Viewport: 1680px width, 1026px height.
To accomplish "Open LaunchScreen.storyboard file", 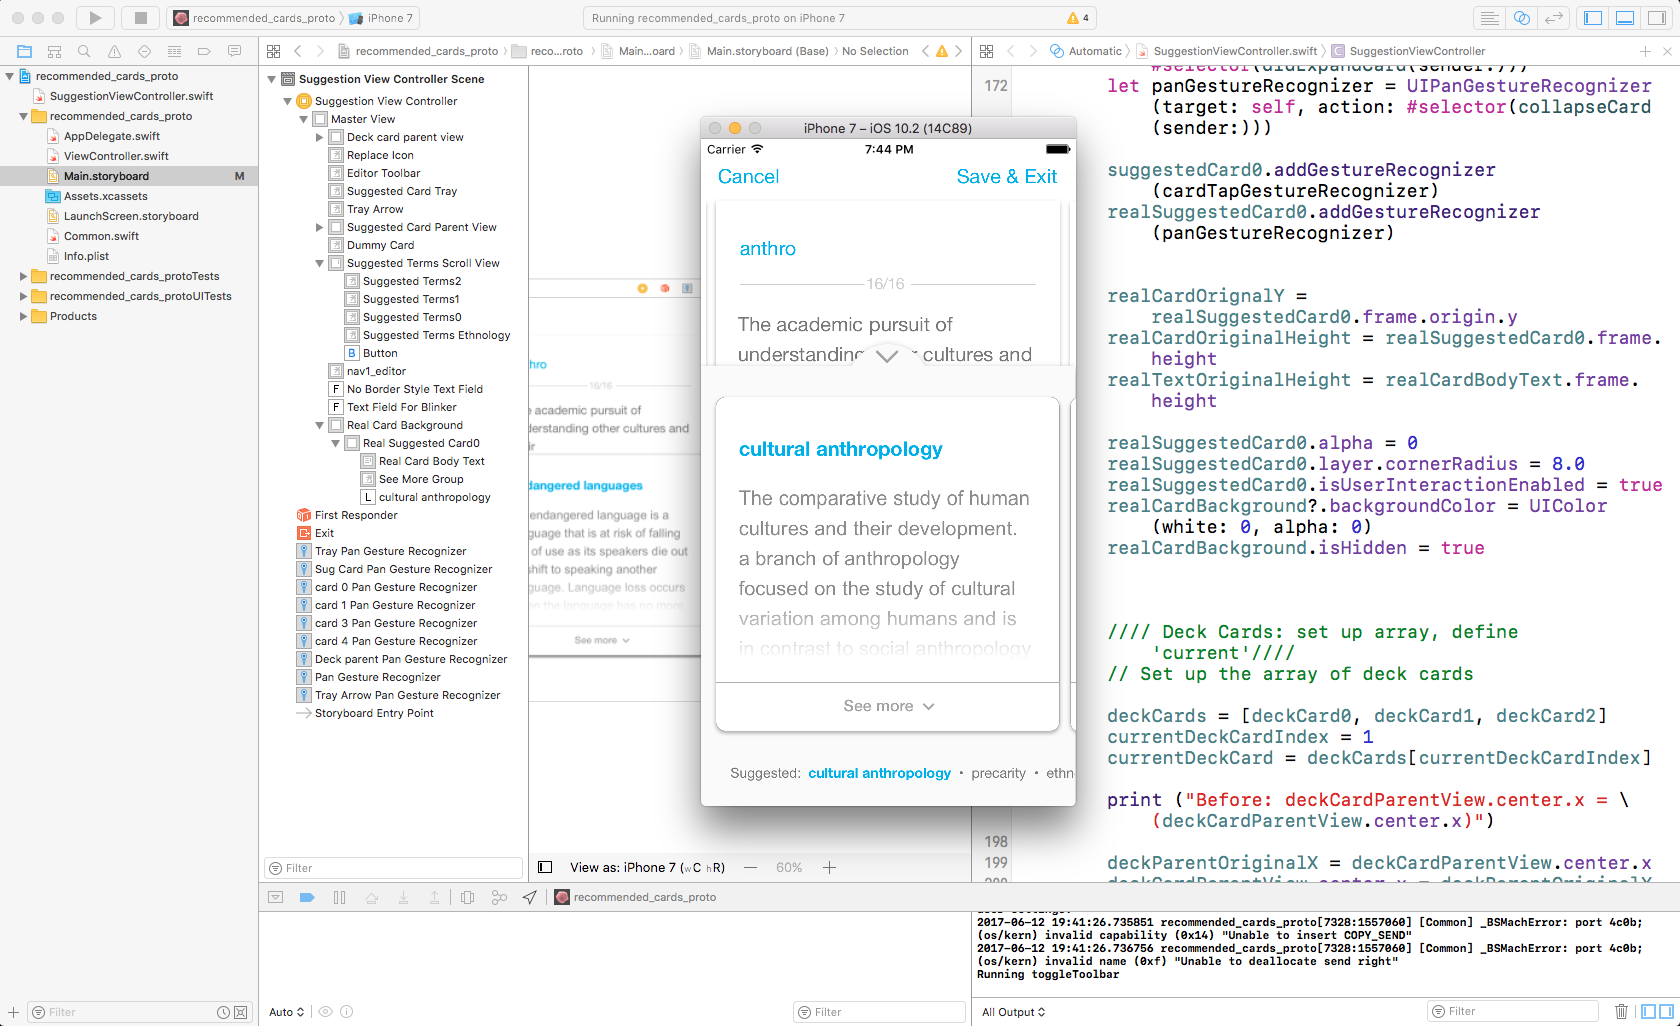I will click(x=131, y=216).
